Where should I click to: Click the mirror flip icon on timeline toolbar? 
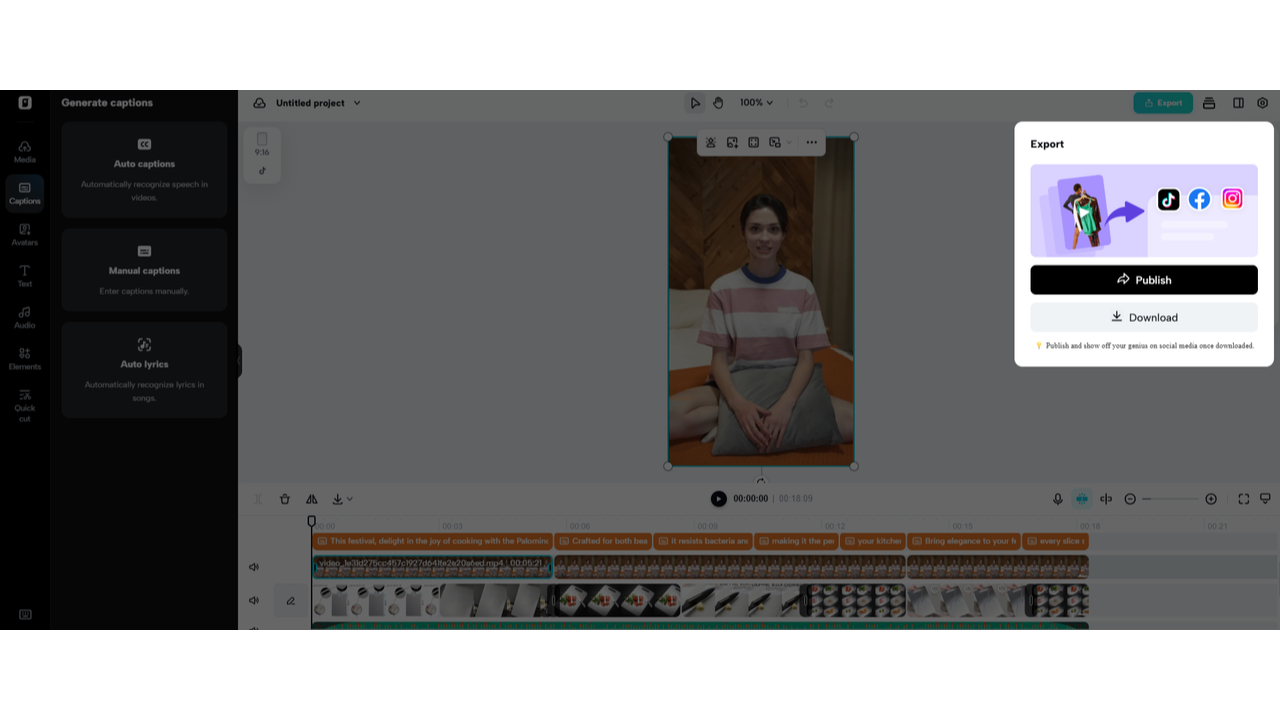[312, 499]
